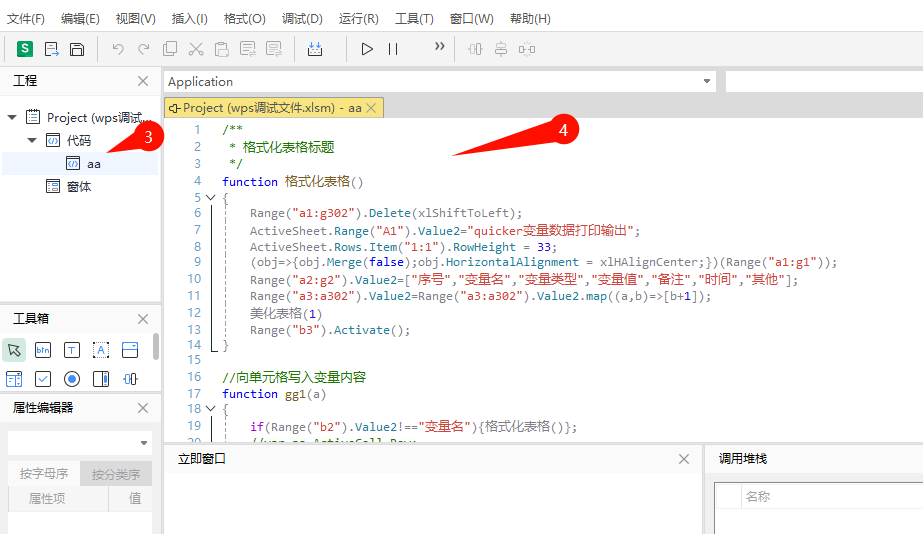923x534 pixels.
Task: Open the 文件(F) menu
Action: pos(25,19)
